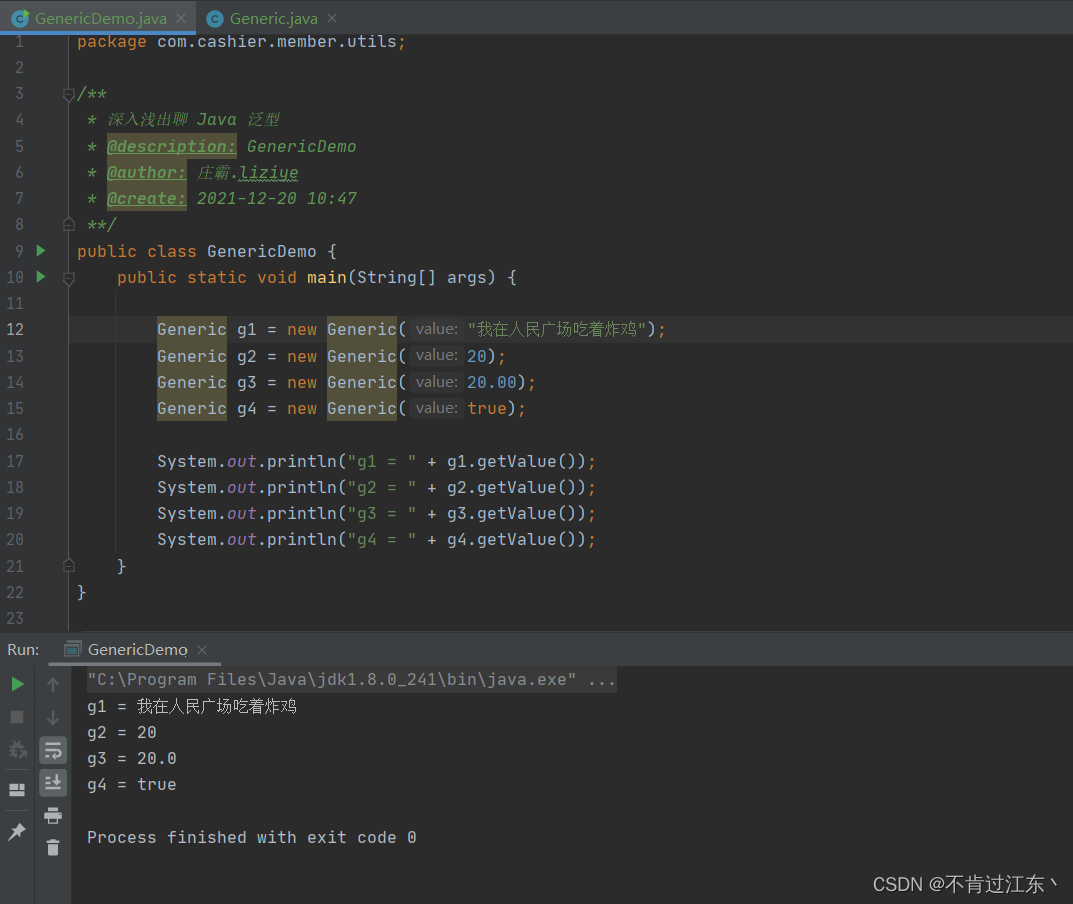Select the GenericDemo run tab
The image size is (1073, 904).
pyautogui.click(x=138, y=649)
